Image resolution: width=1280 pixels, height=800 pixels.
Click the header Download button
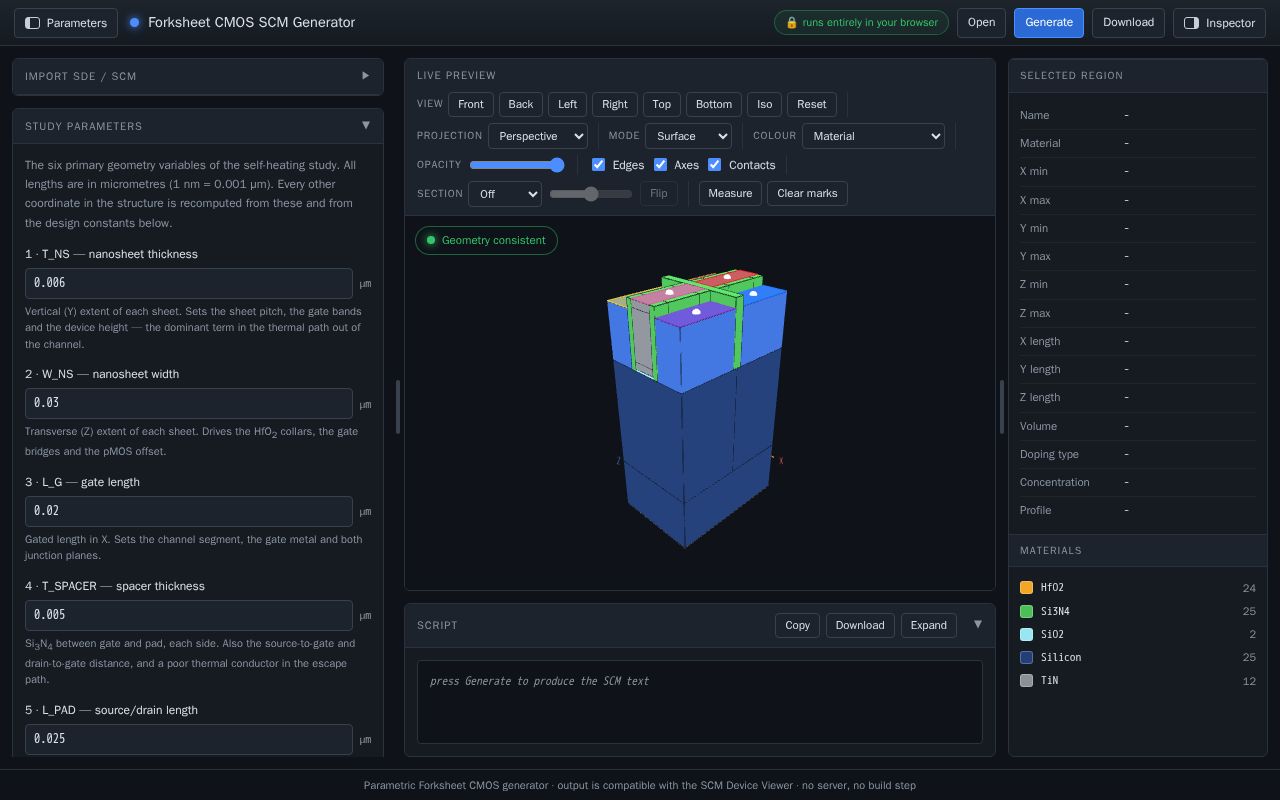click(x=1128, y=23)
